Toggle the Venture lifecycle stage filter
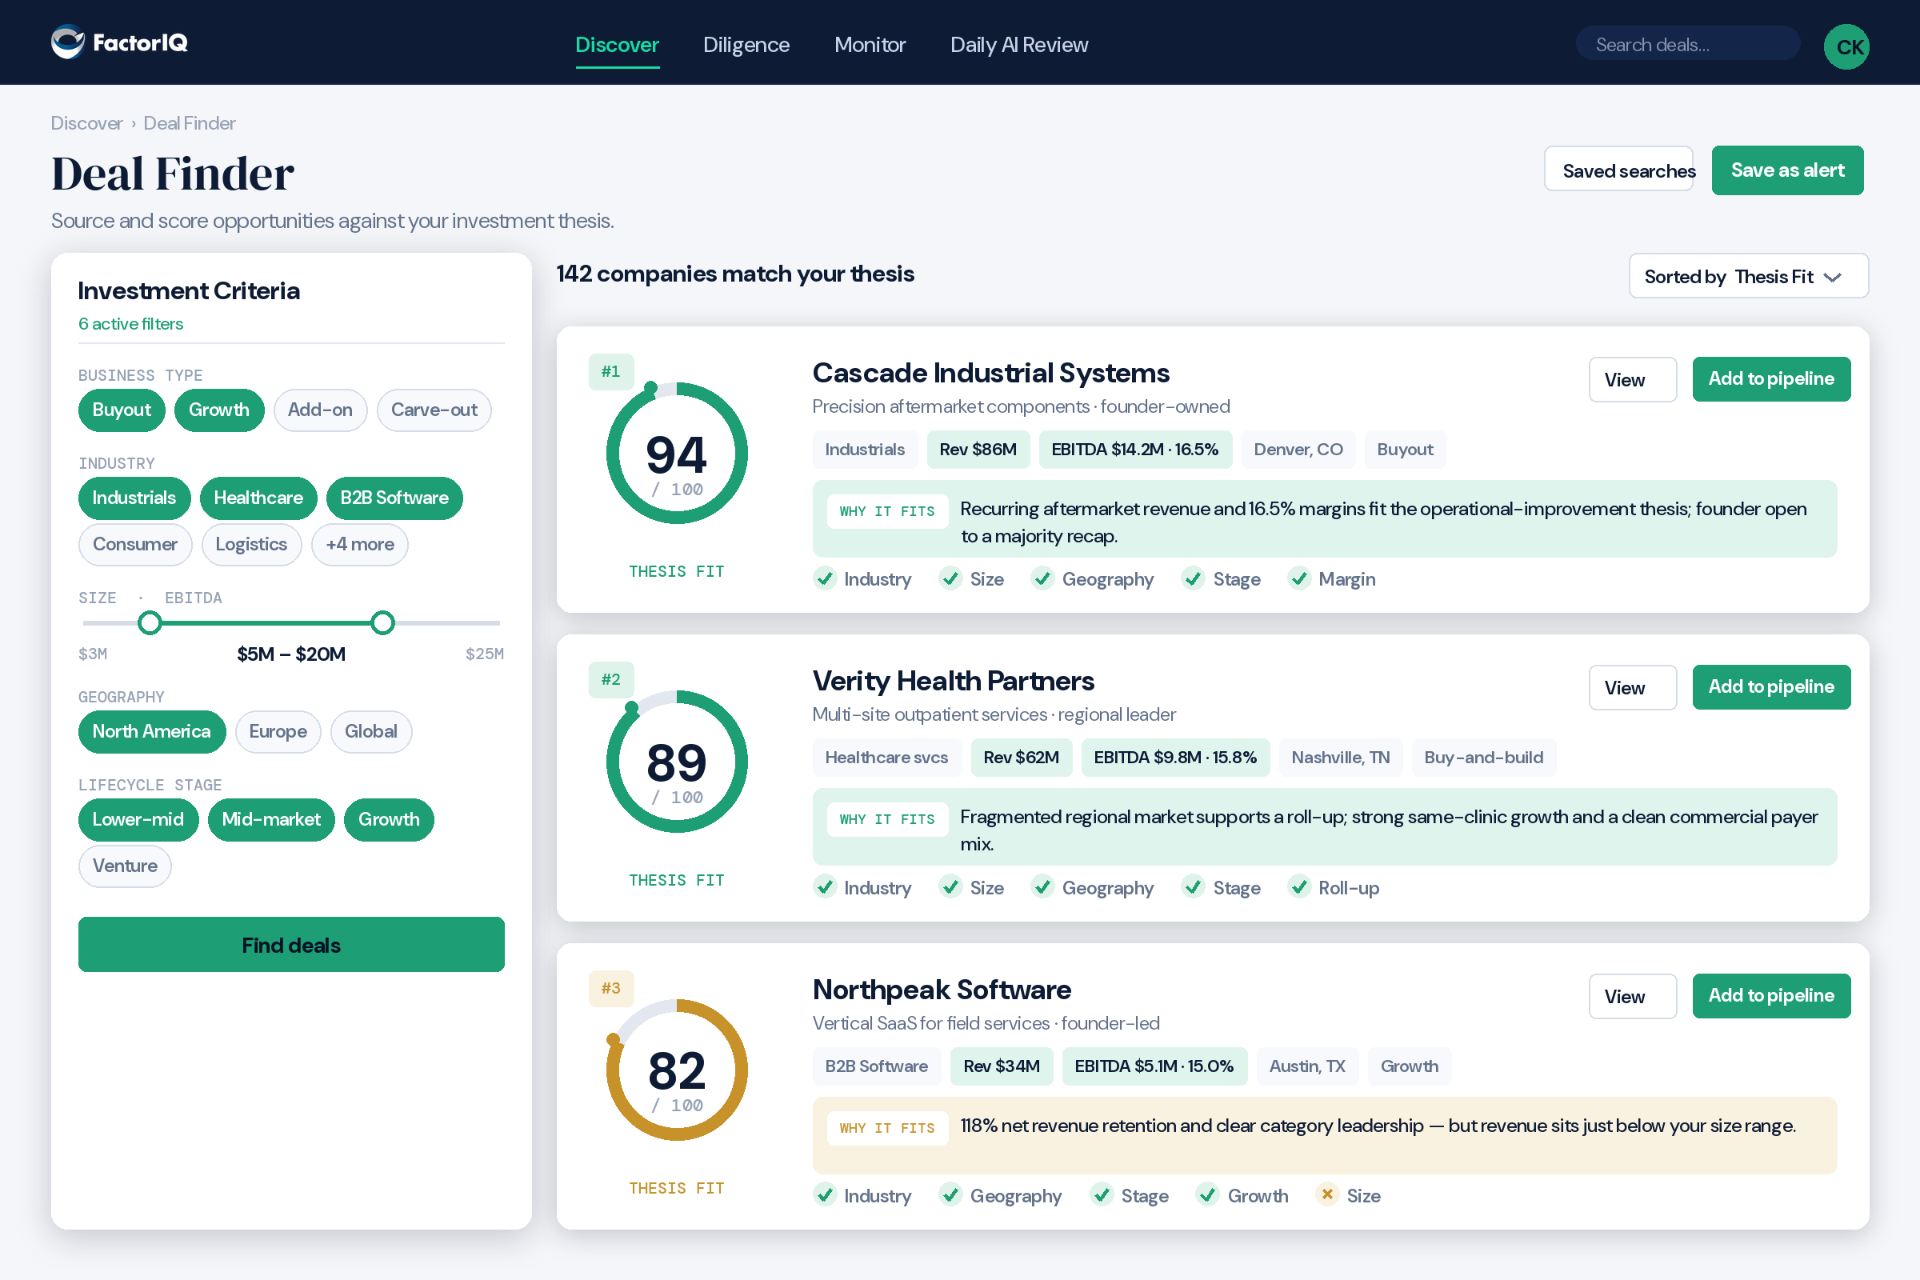The image size is (1920, 1280). click(125, 866)
